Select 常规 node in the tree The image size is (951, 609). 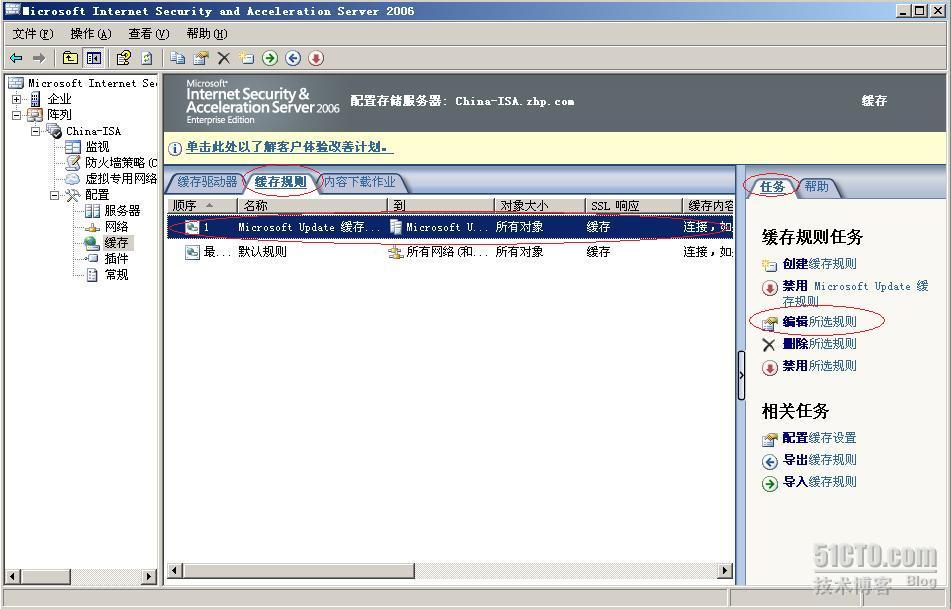click(116, 275)
